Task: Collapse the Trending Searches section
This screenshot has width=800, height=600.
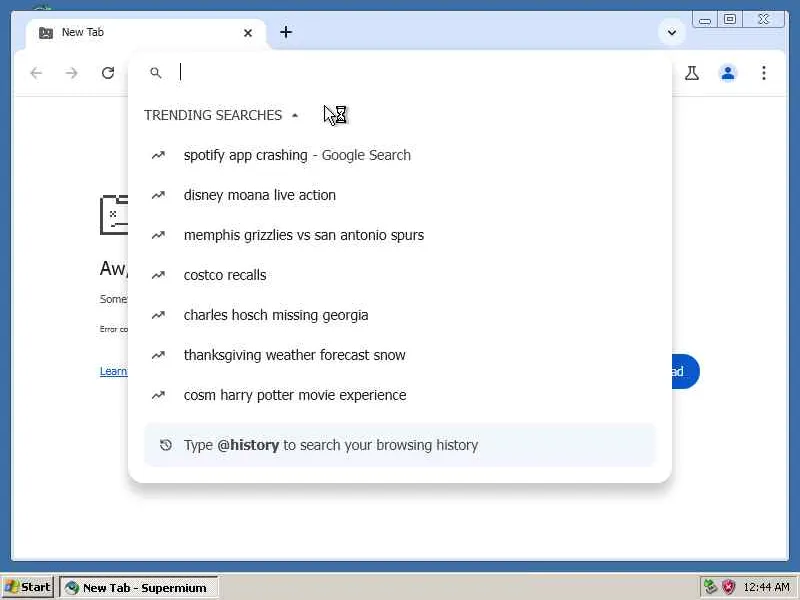Action: (x=295, y=115)
